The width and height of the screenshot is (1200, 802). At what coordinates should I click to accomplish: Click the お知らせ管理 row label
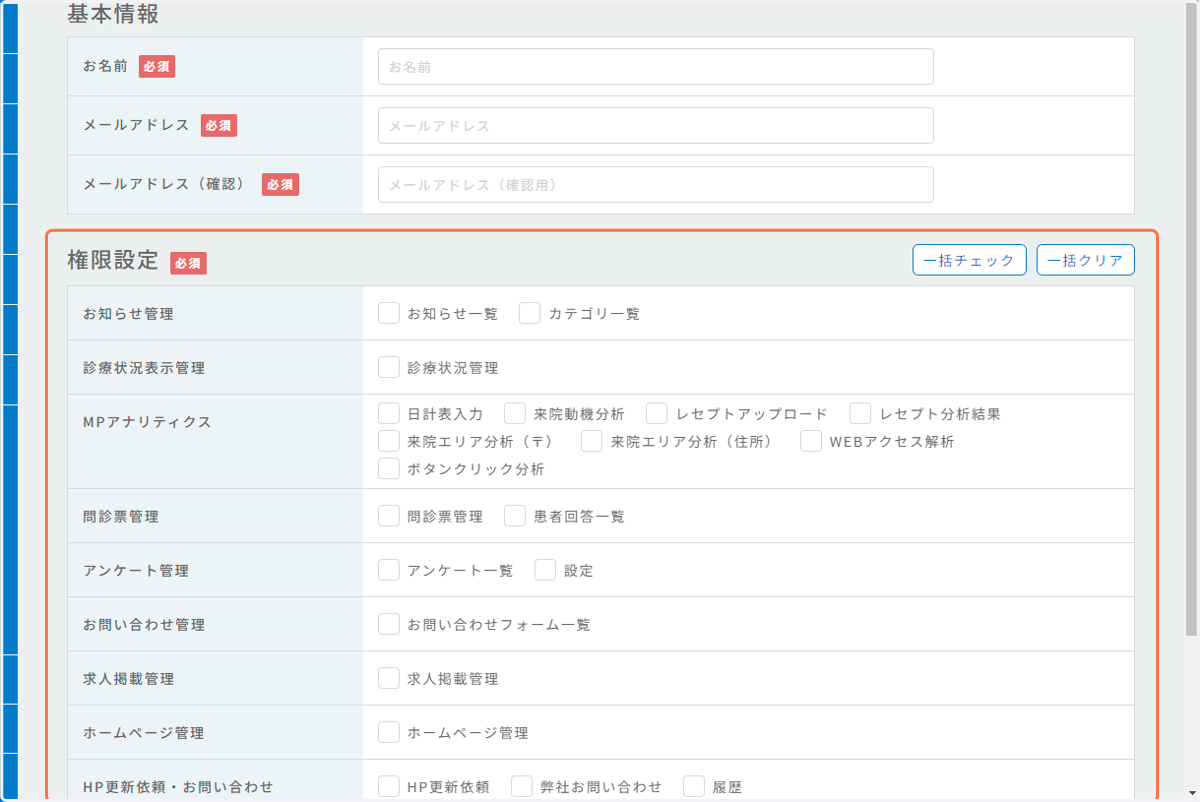coord(128,314)
